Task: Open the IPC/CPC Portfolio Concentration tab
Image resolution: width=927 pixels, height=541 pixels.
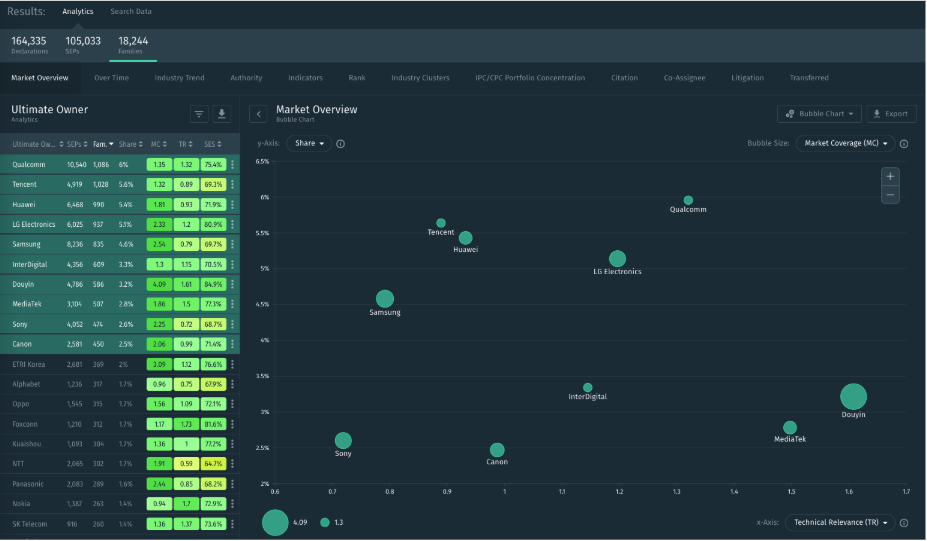Action: pyautogui.click(x=530, y=77)
